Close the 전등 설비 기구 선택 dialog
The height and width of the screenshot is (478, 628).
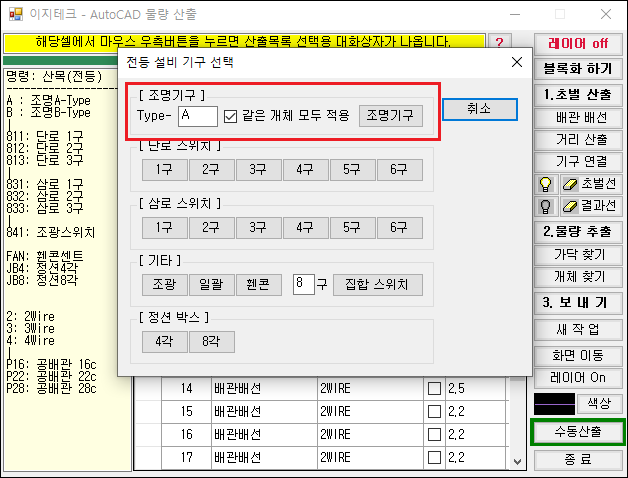click(x=517, y=62)
